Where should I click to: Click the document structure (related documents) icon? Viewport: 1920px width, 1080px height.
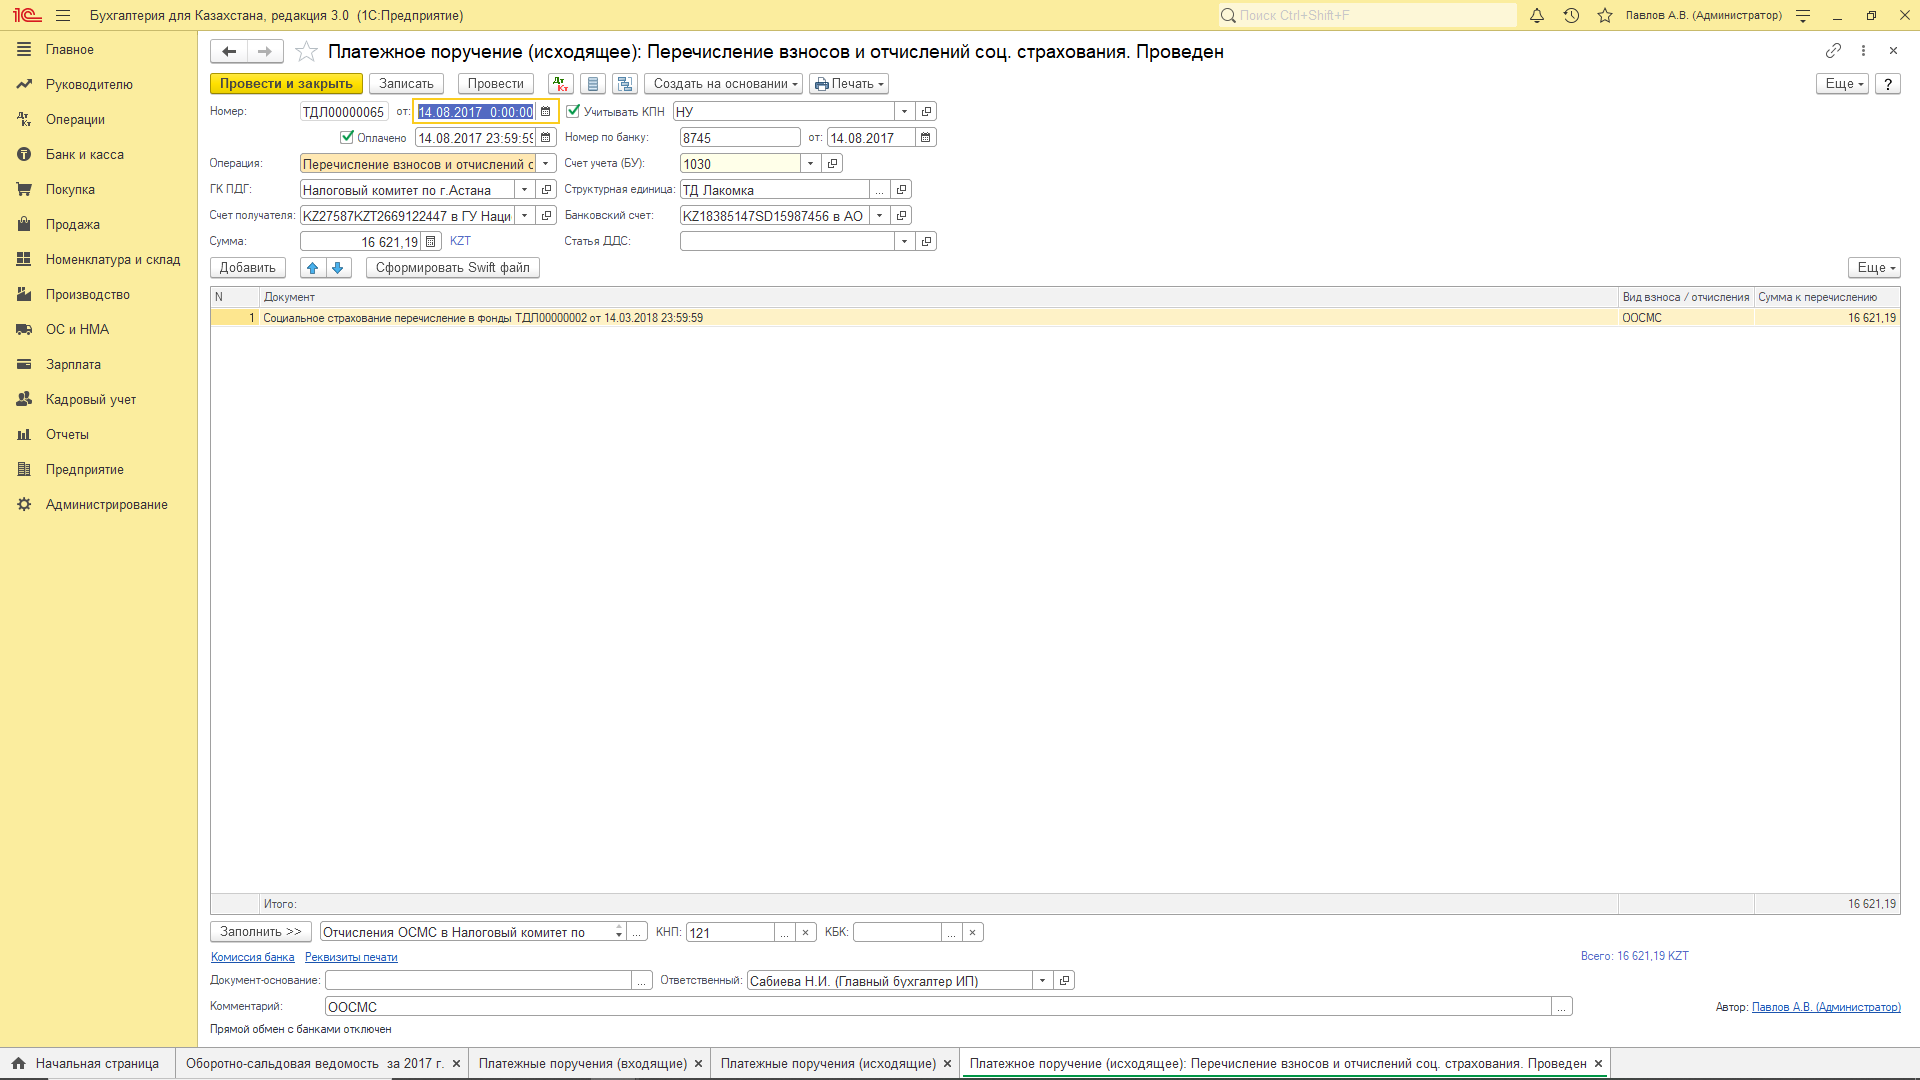[x=625, y=84]
